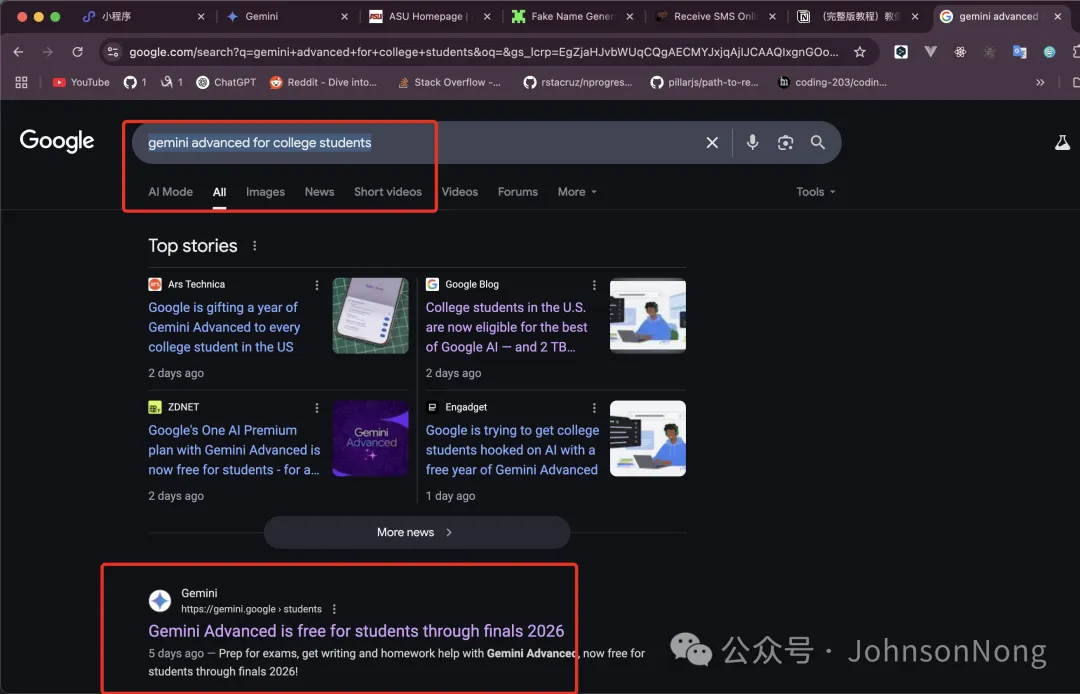
Task: Switch to Fake Name Generator tab
Action: pos(571,16)
